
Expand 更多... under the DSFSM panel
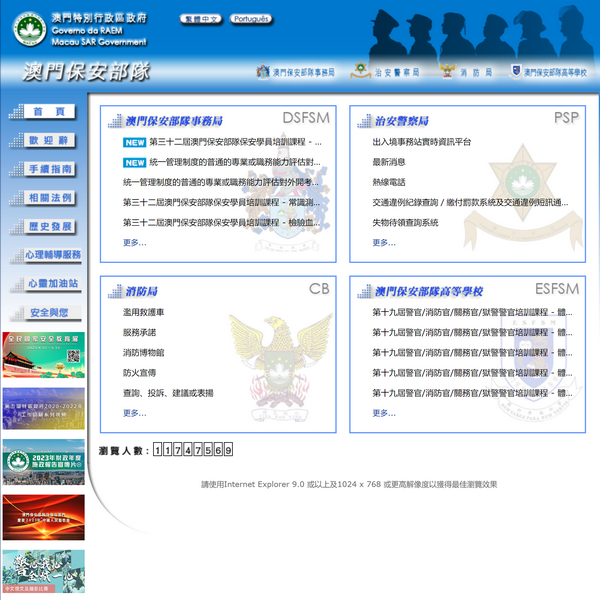point(134,242)
